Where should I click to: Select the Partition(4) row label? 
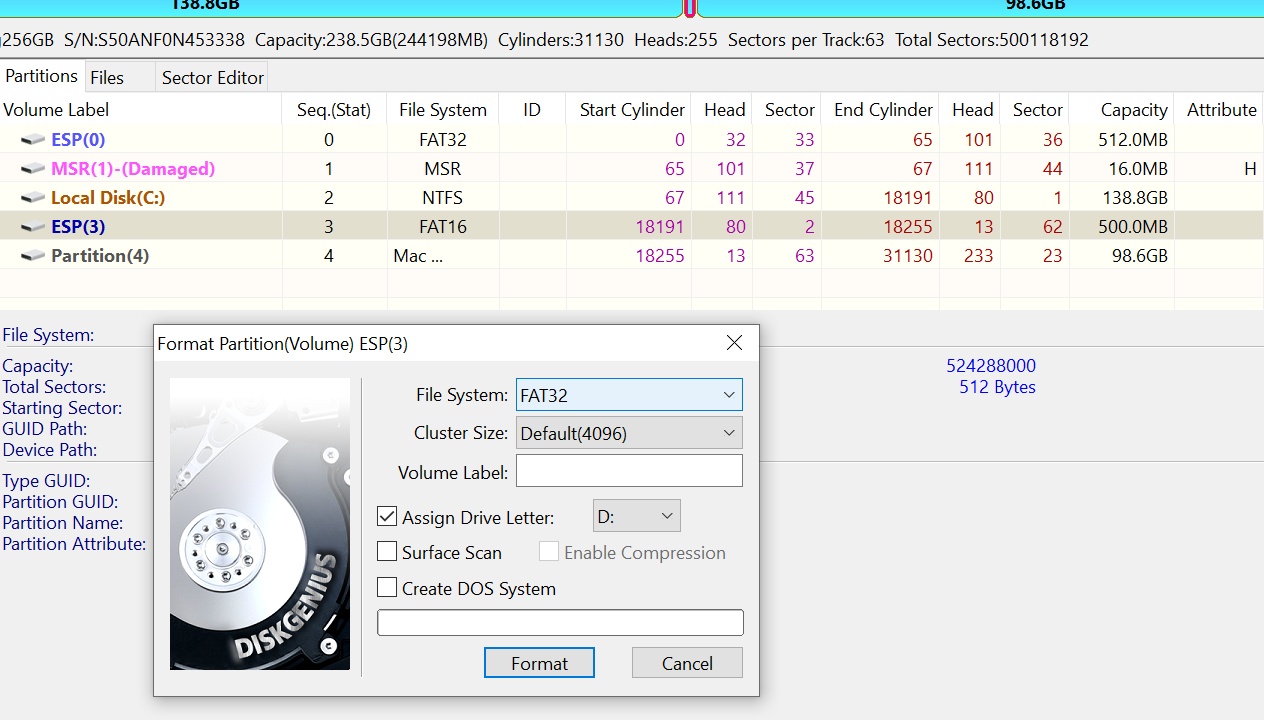[x=100, y=256]
